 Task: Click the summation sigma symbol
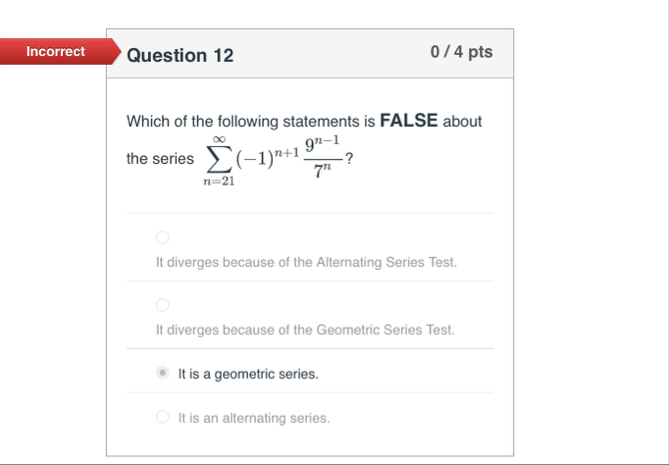(219, 160)
